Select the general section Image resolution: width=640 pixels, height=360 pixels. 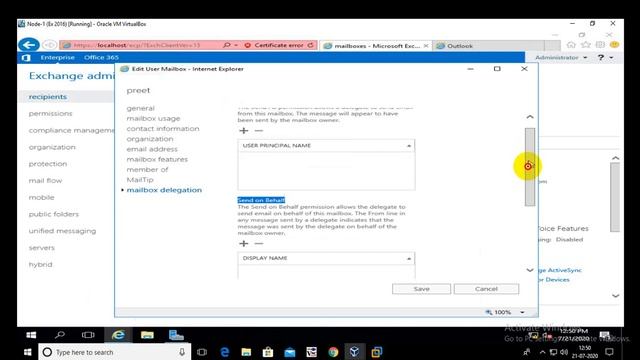(140, 108)
